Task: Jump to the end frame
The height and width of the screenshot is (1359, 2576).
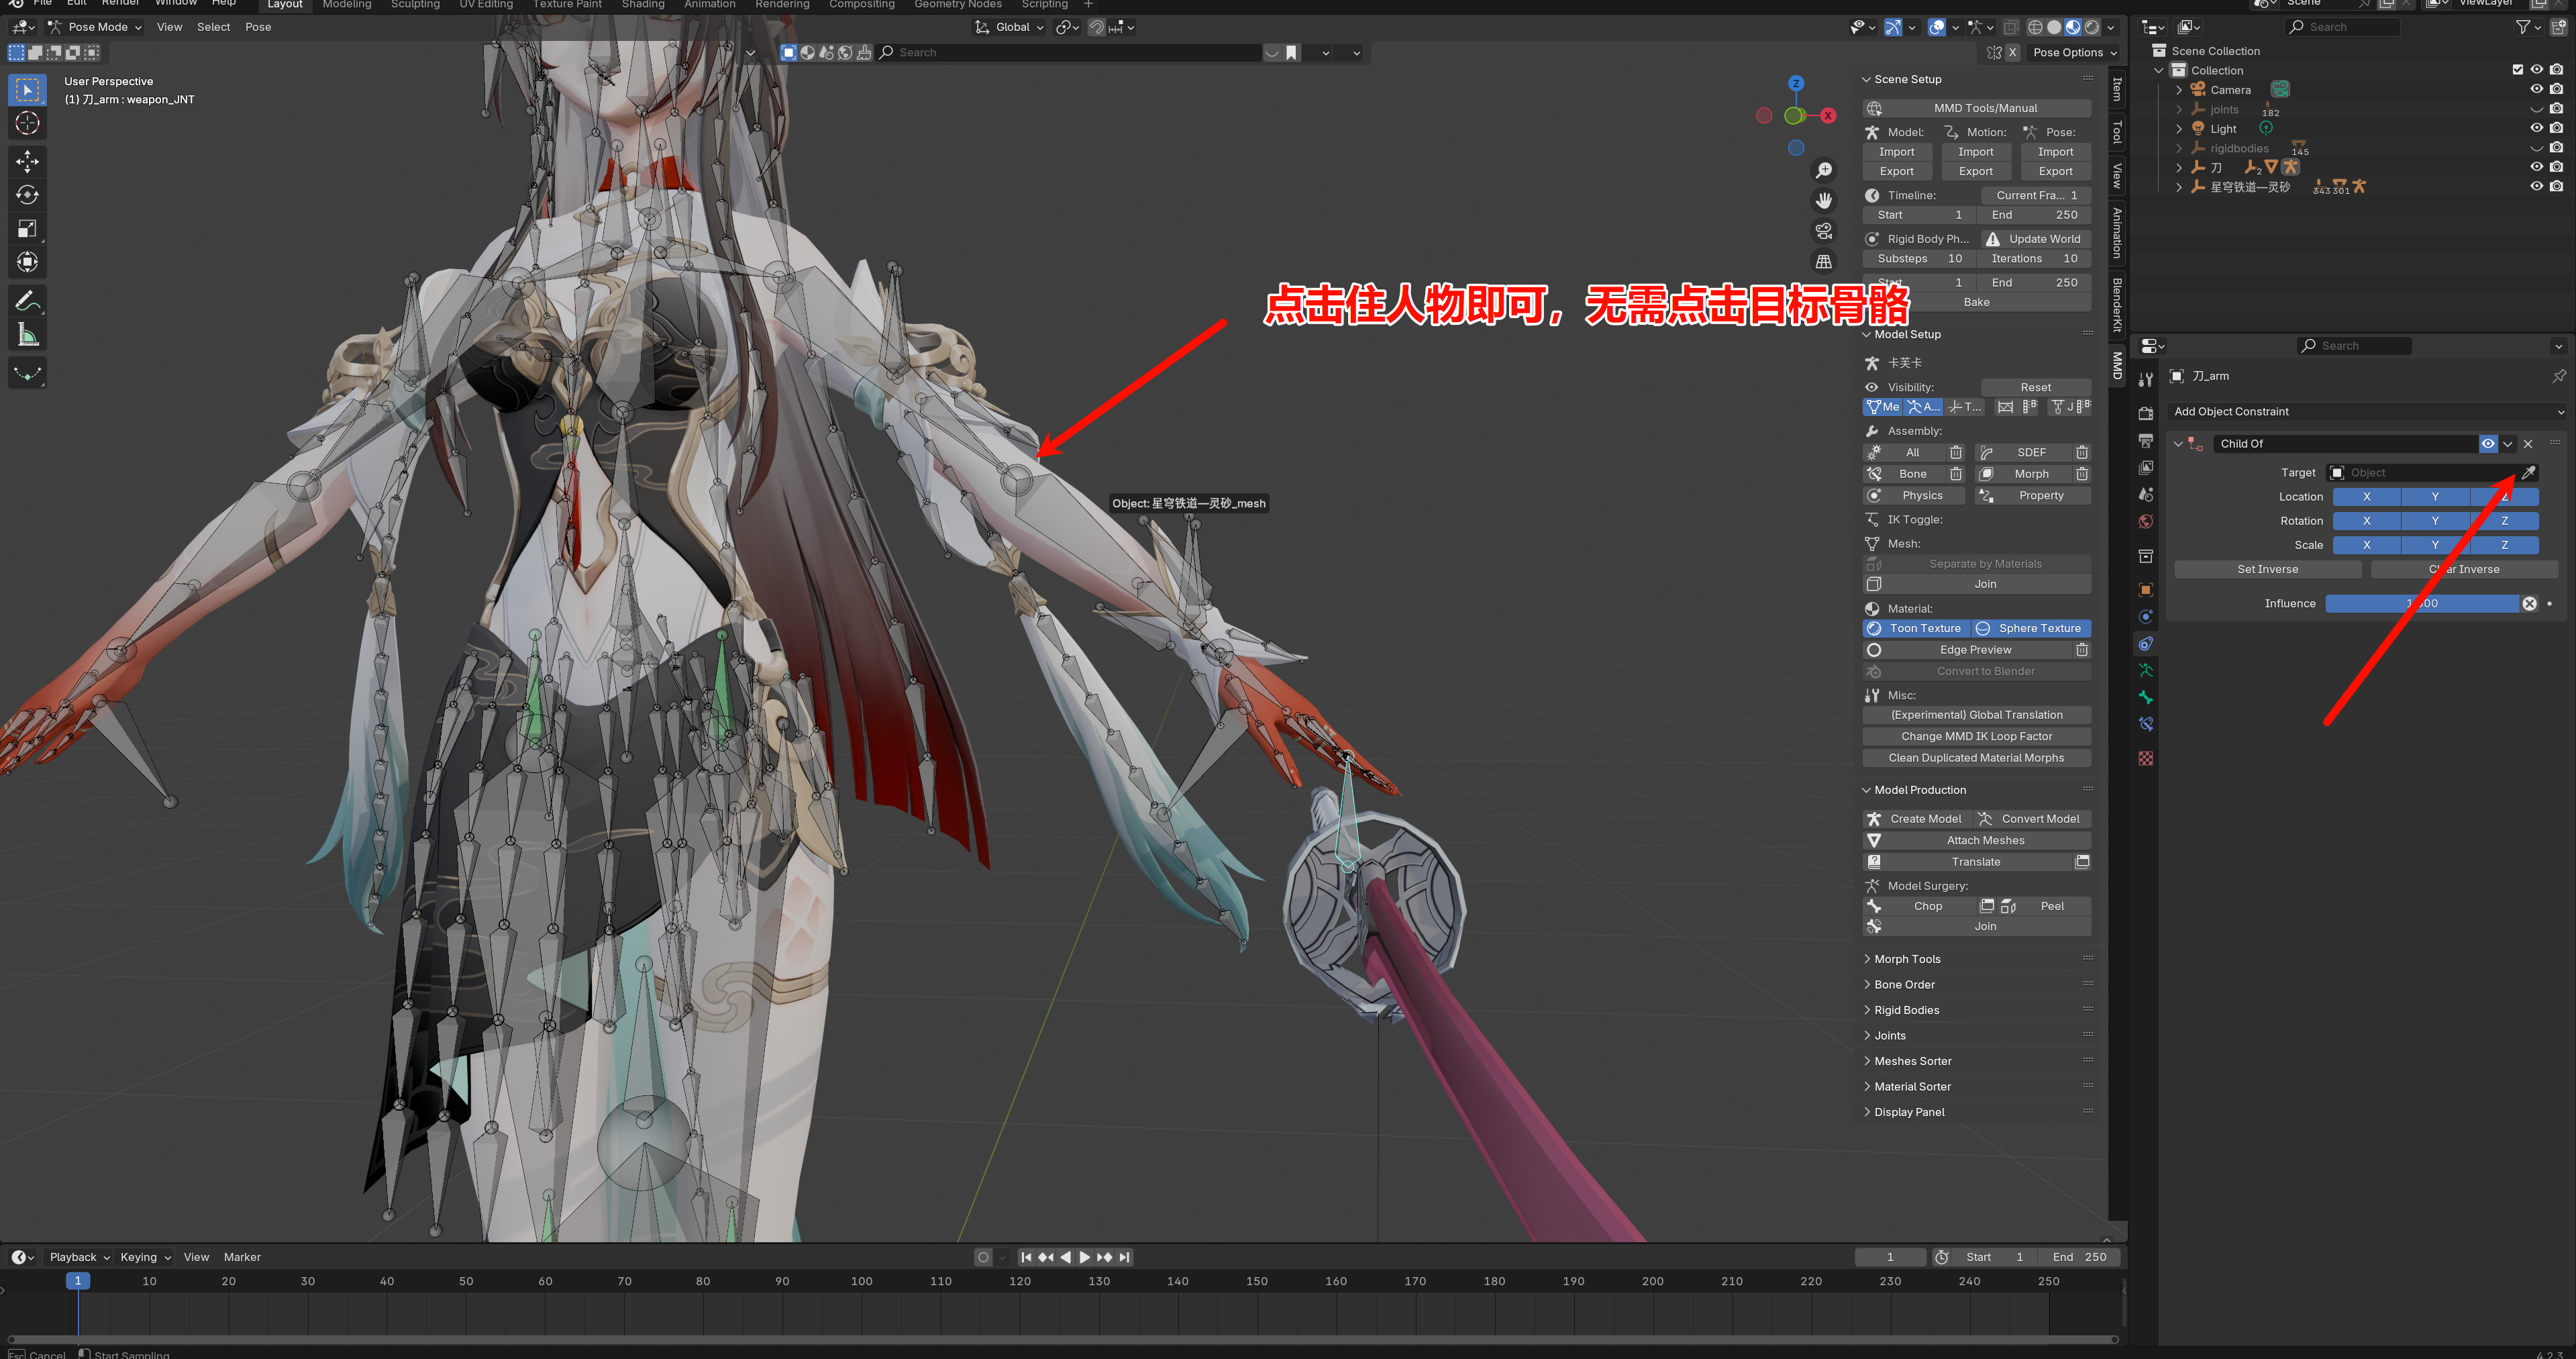Action: click(1125, 1257)
